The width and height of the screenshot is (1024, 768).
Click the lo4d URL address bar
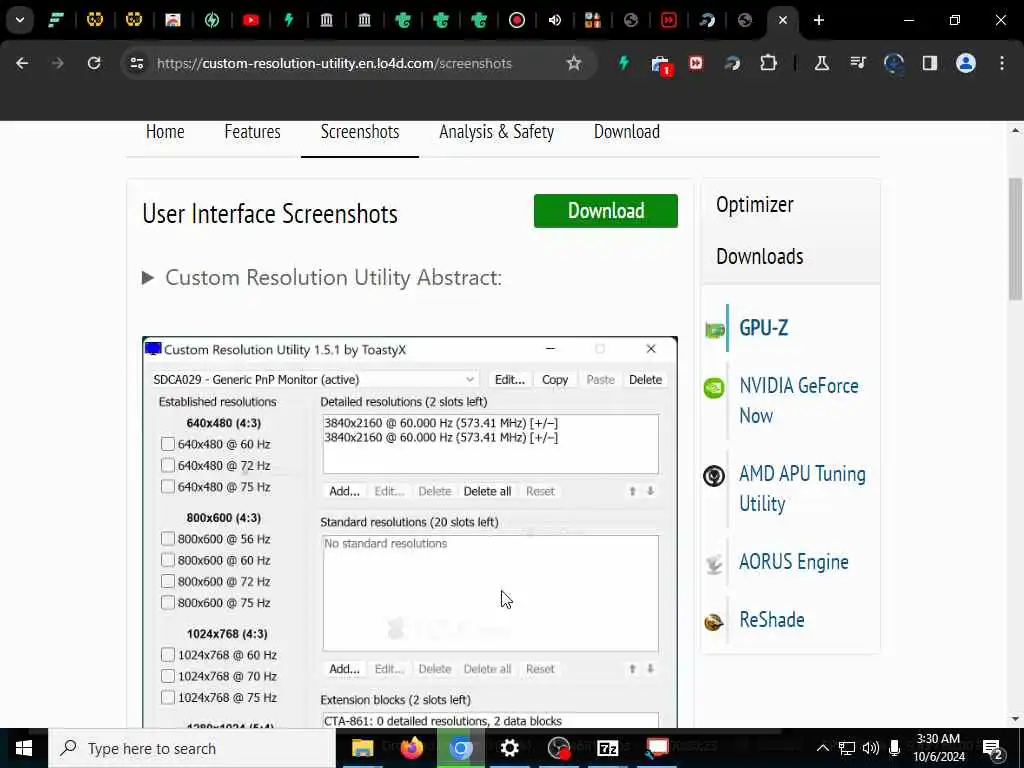[x=334, y=63]
